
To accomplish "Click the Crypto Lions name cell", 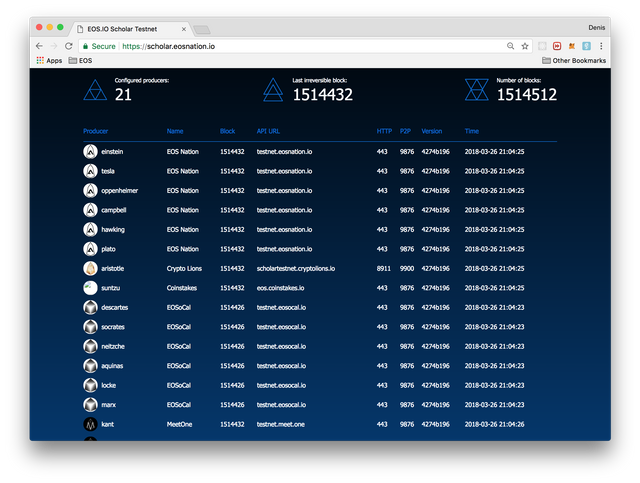I will 184,268.
